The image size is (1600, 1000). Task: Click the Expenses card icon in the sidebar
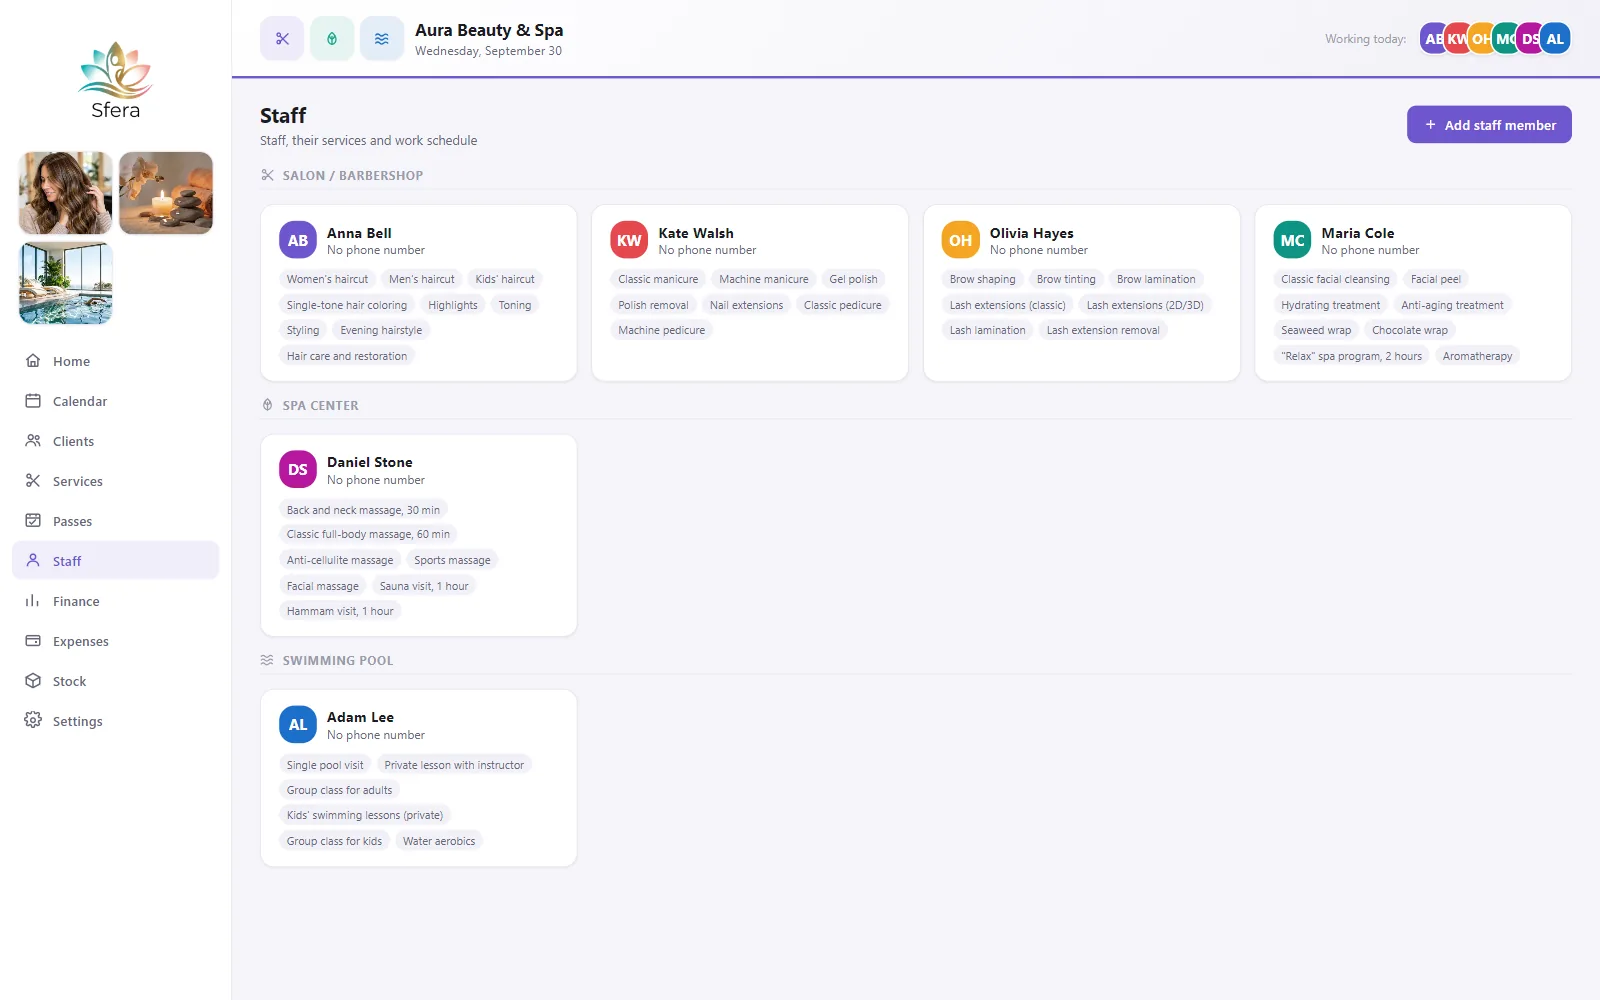tap(33, 641)
